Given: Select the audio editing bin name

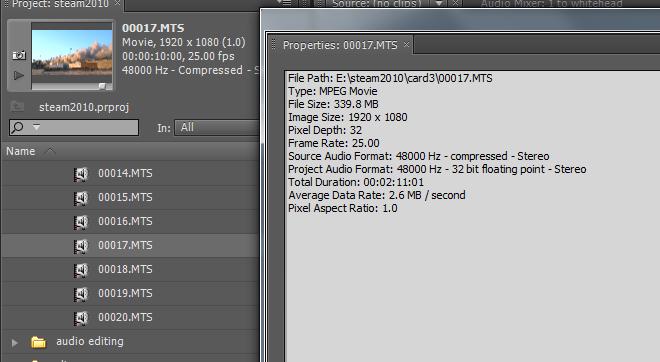Looking at the screenshot, I should 90,341.
